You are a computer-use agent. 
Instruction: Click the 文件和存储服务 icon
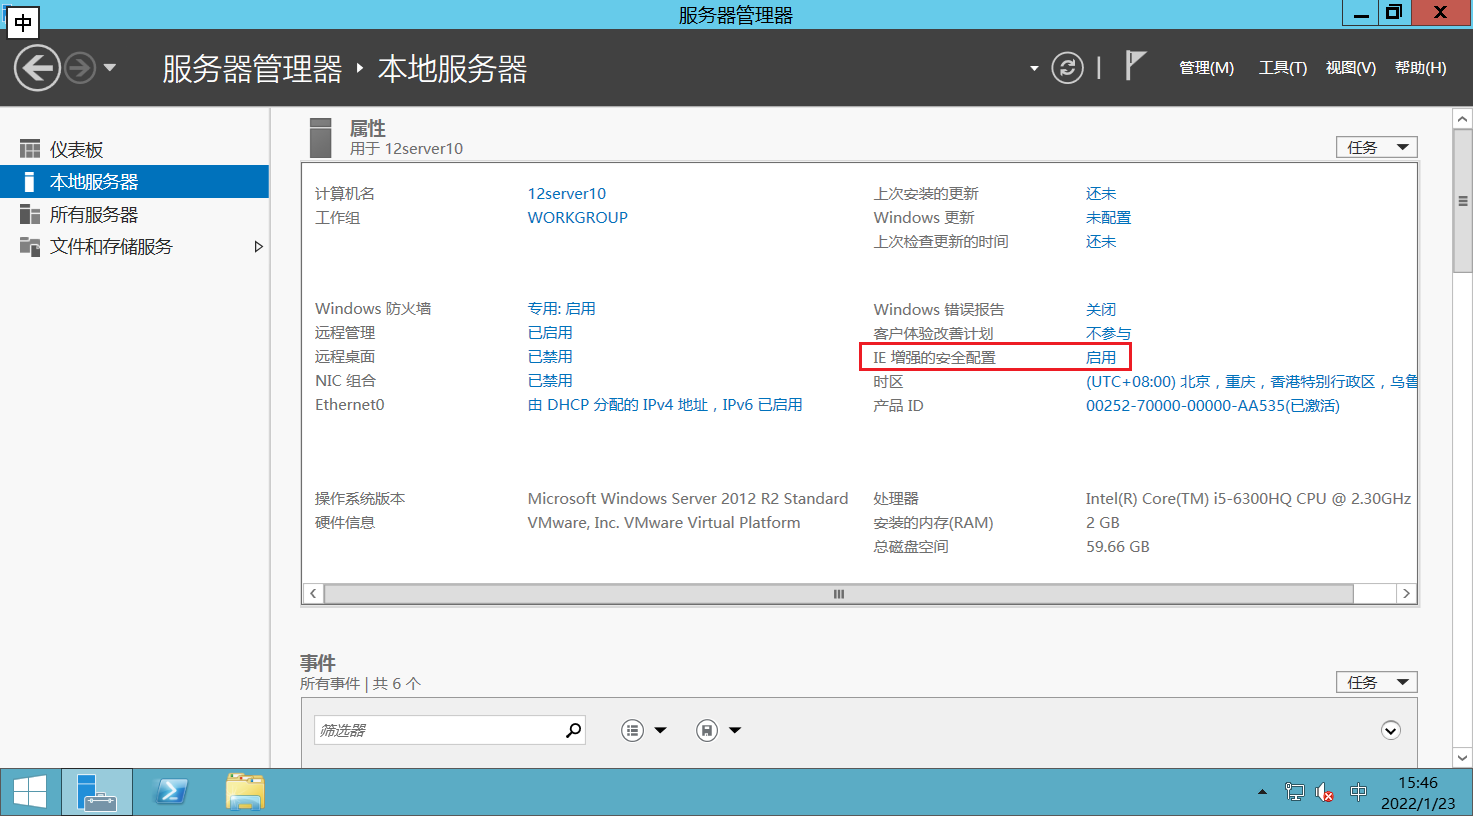coord(30,247)
